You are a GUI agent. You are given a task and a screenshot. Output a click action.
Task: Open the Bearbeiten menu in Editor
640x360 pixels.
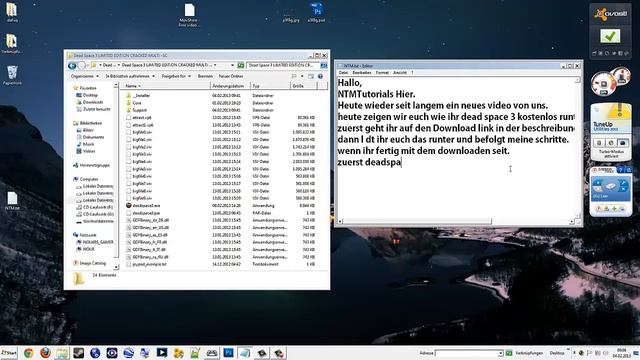362,73
